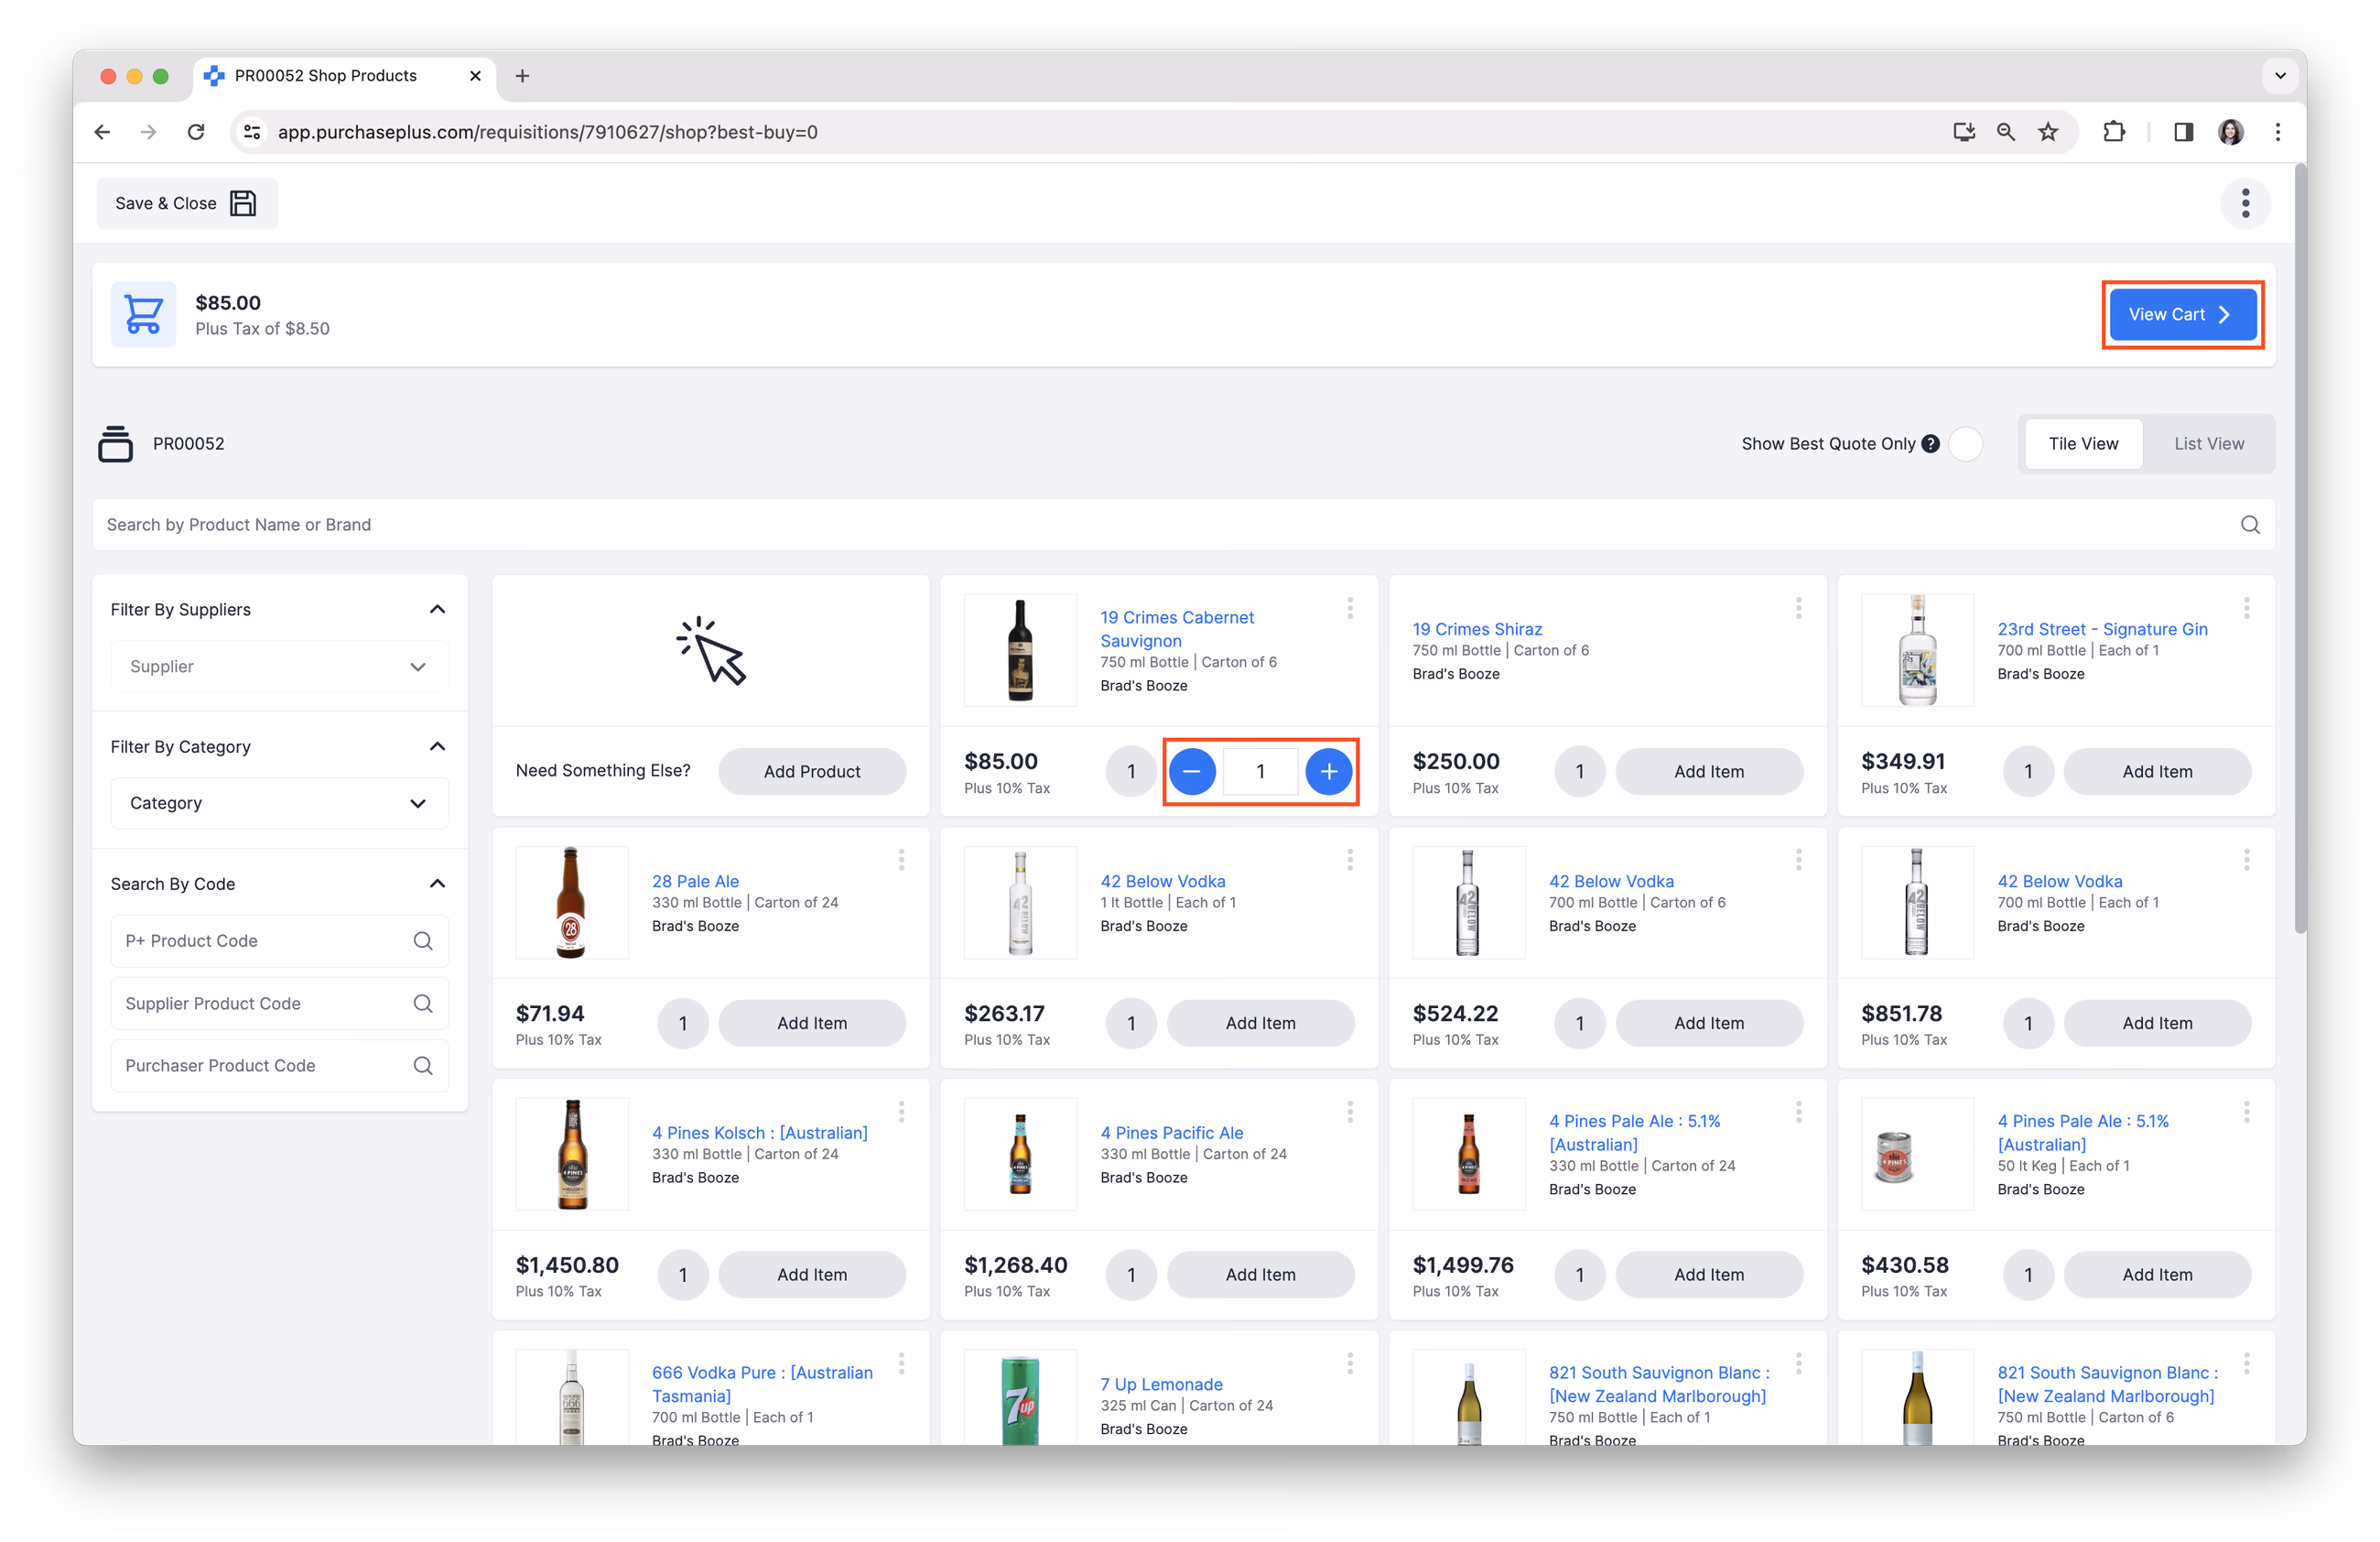The width and height of the screenshot is (2380, 1542).
Task: Click the Add Product button
Action: point(811,771)
